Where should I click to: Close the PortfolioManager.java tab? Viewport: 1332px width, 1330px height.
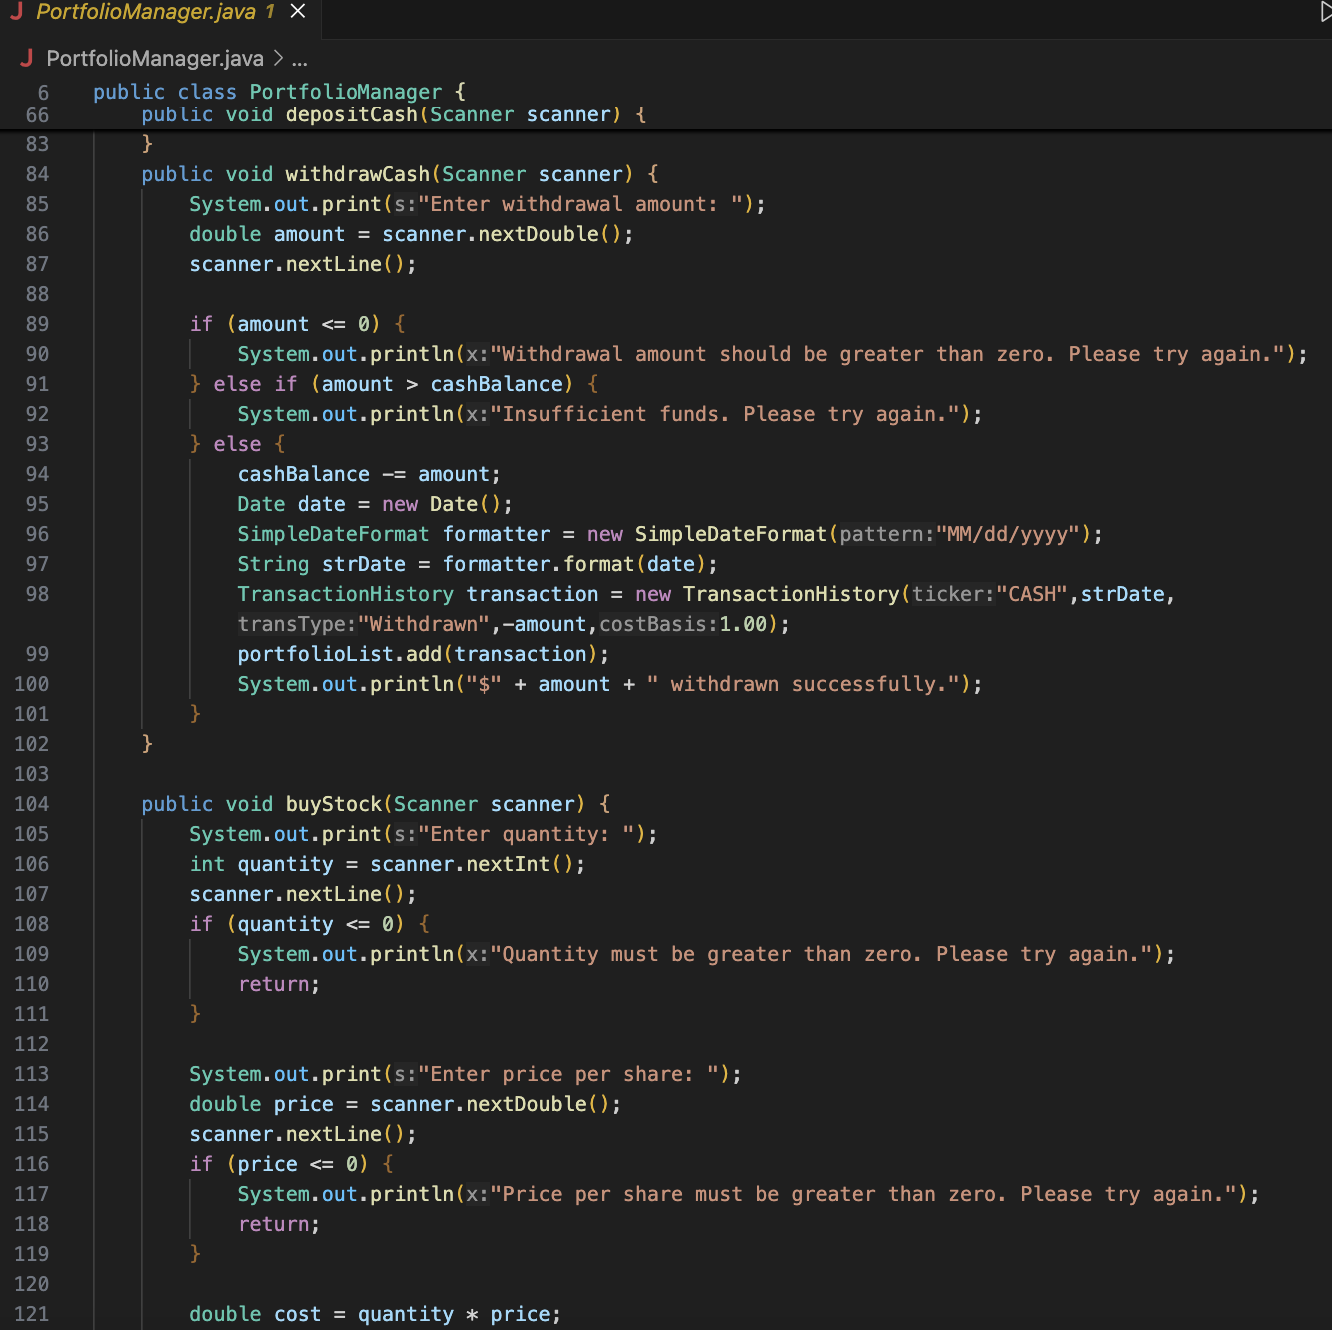296,12
